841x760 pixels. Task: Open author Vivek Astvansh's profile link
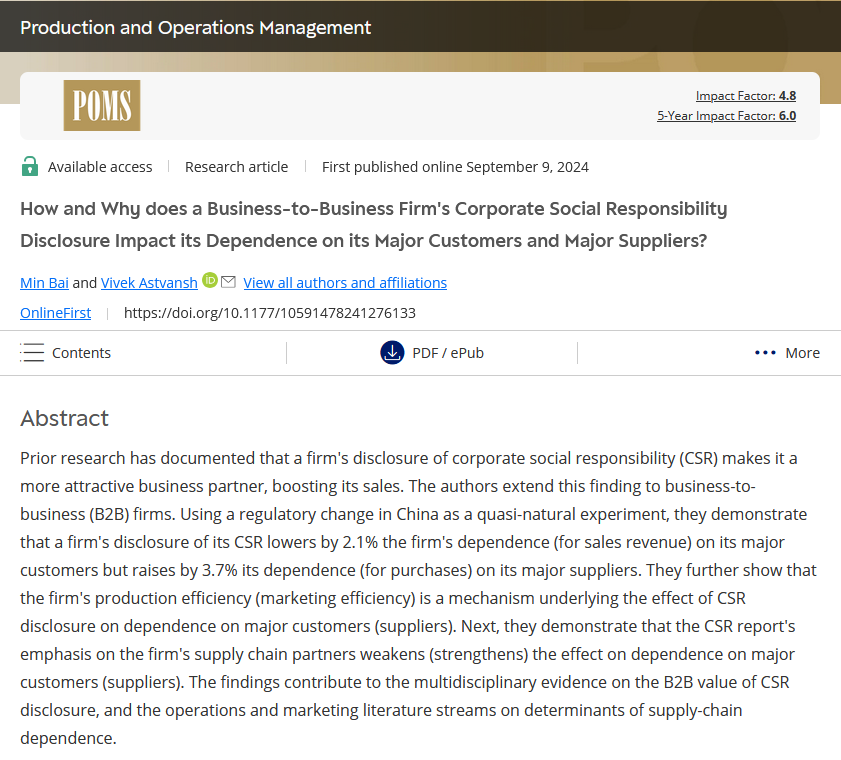[x=148, y=283]
